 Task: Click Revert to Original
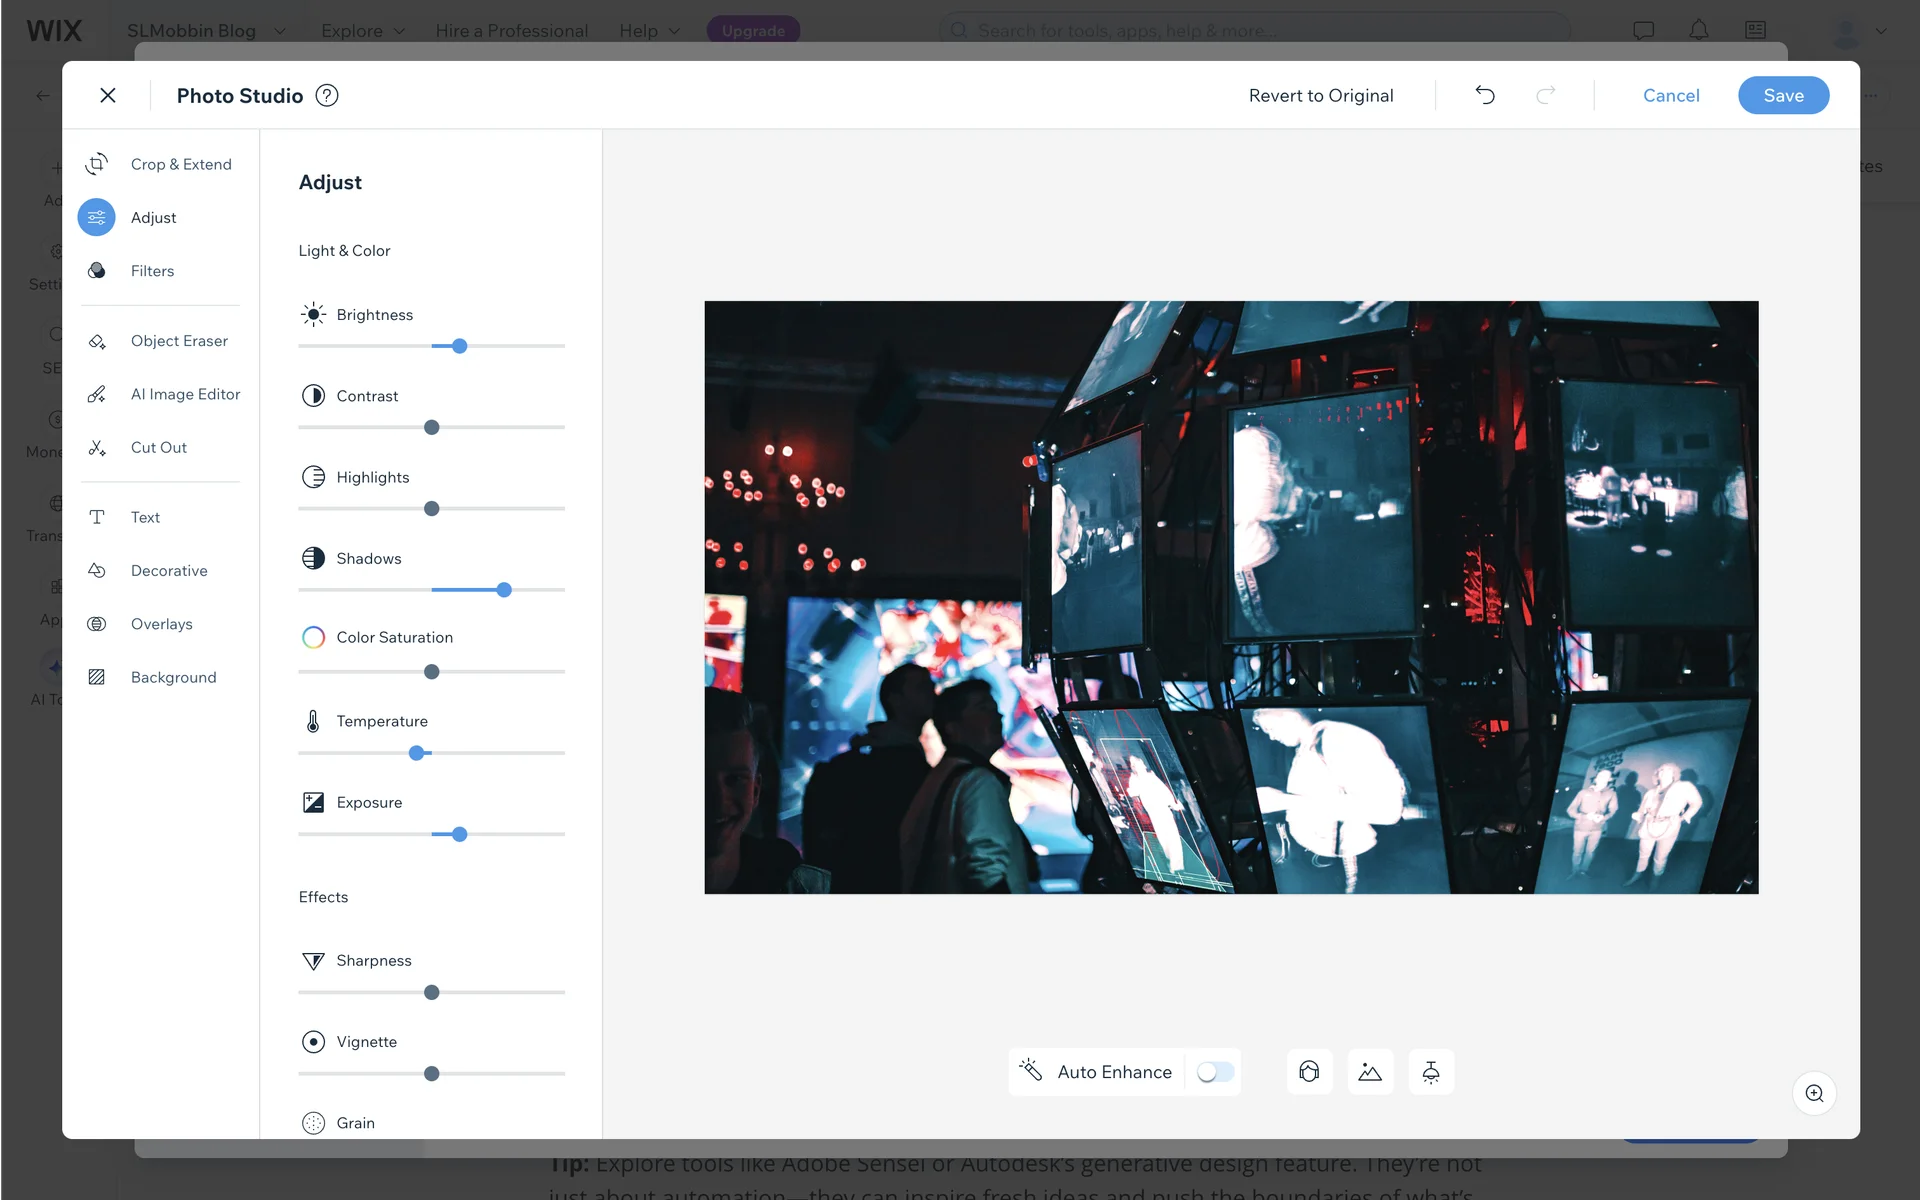(1320, 95)
